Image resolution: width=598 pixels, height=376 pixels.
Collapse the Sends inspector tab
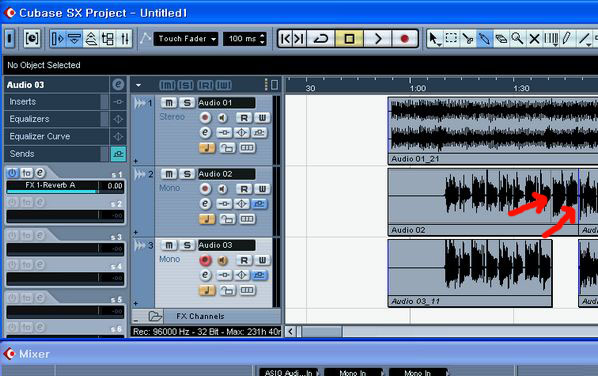[x=53, y=154]
